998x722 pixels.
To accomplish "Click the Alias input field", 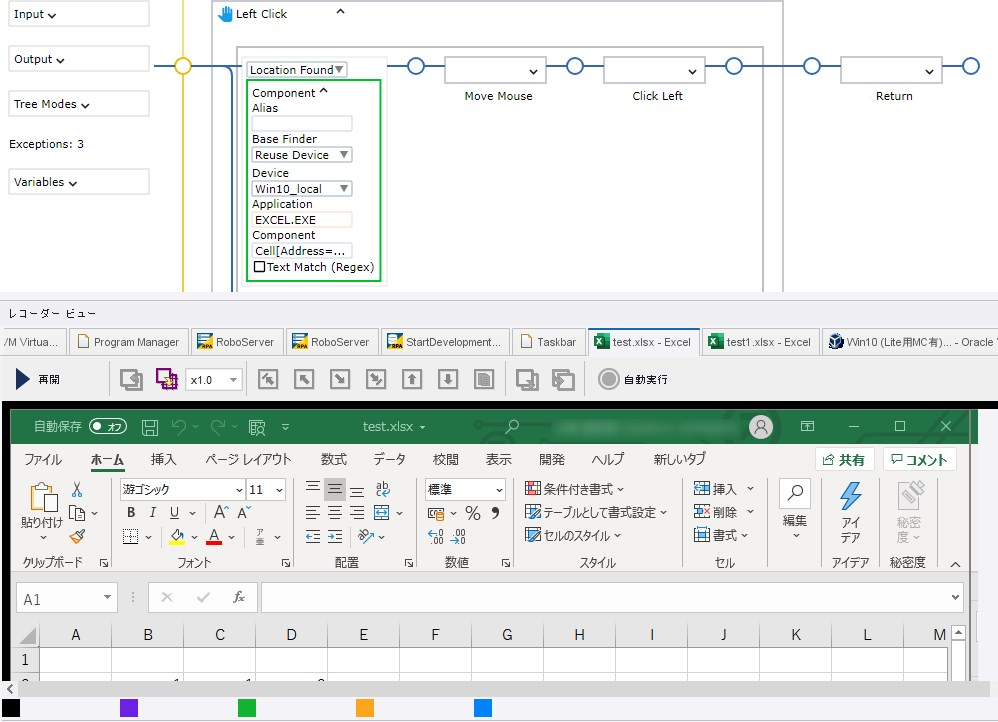I will pyautogui.click(x=302, y=124).
